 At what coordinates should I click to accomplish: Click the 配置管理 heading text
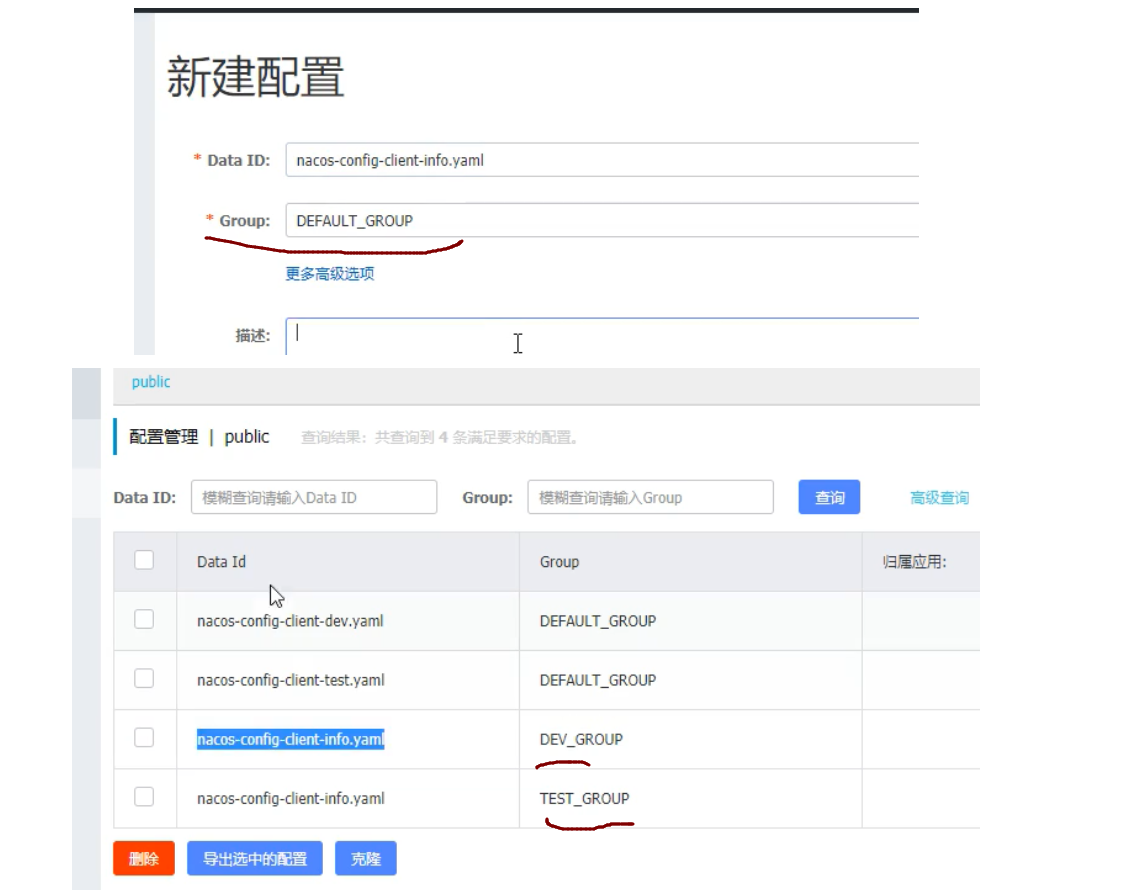click(x=163, y=436)
